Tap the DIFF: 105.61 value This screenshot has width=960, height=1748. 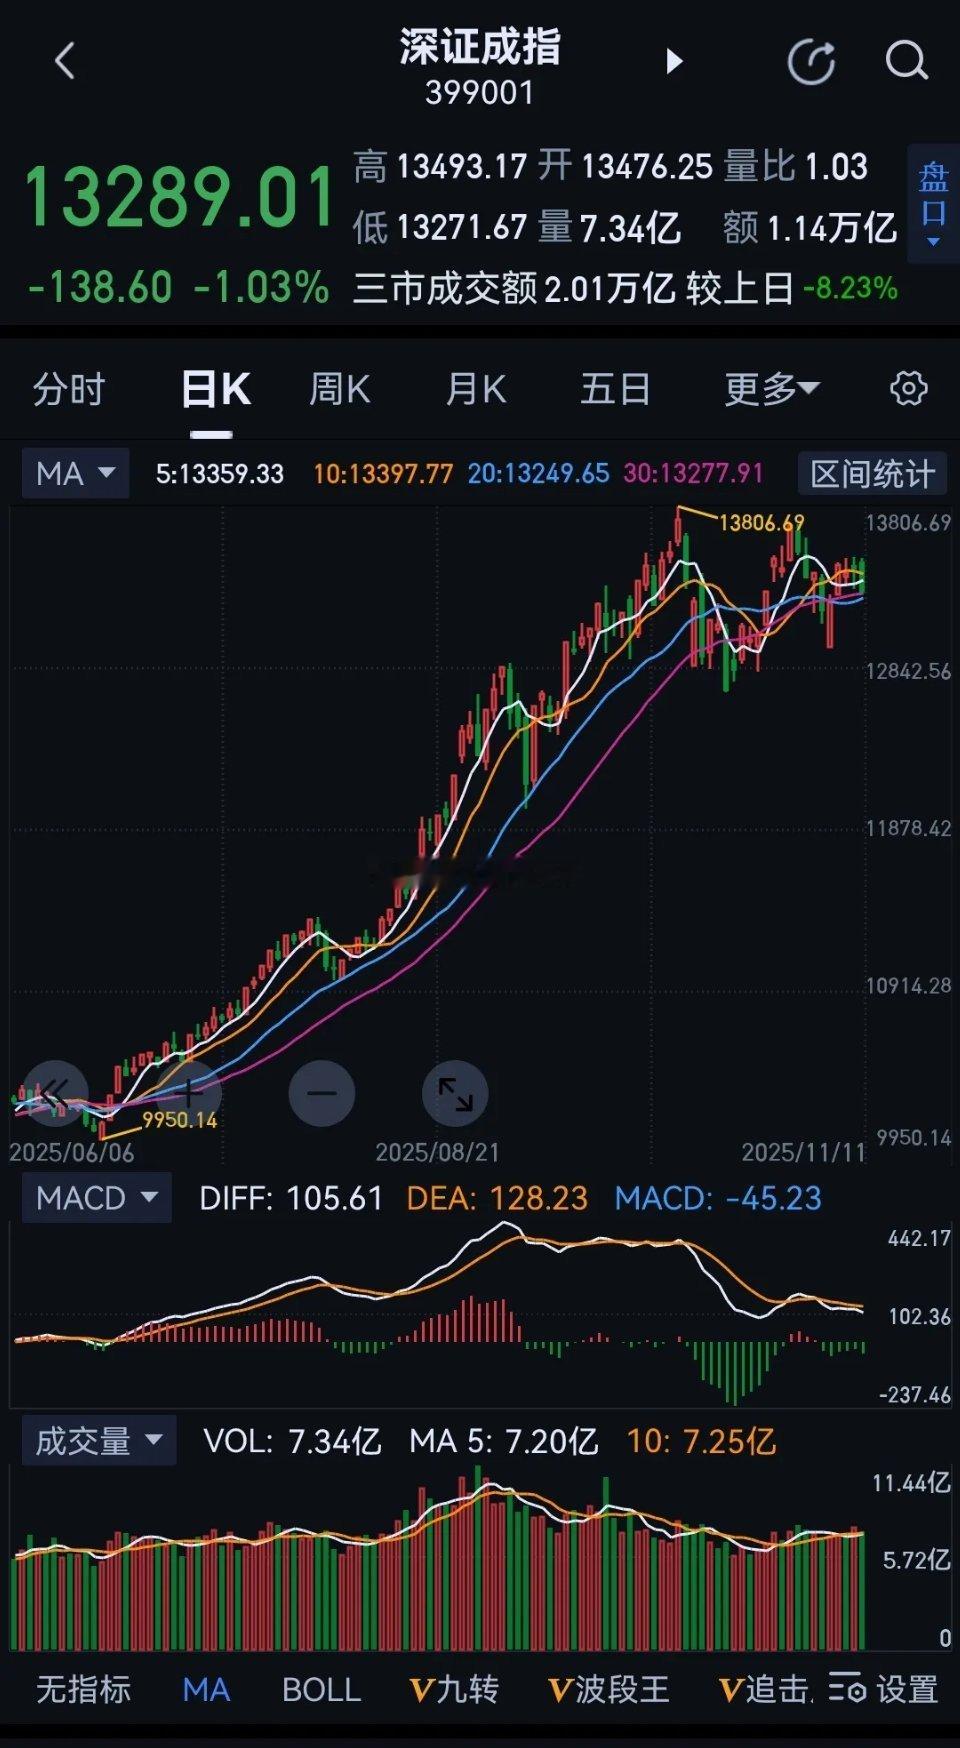[x=291, y=1198]
